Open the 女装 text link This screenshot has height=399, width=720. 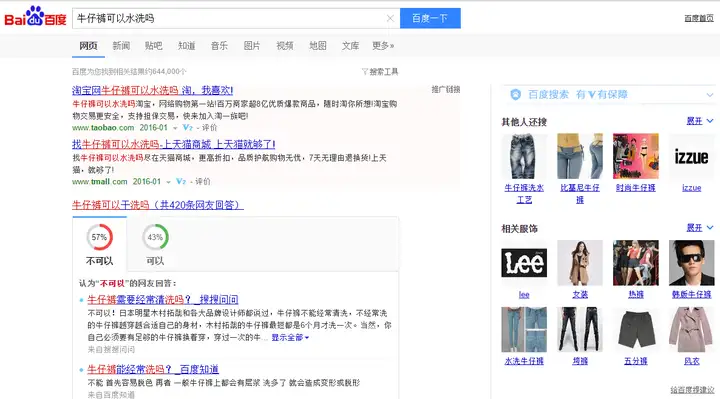tap(580, 295)
